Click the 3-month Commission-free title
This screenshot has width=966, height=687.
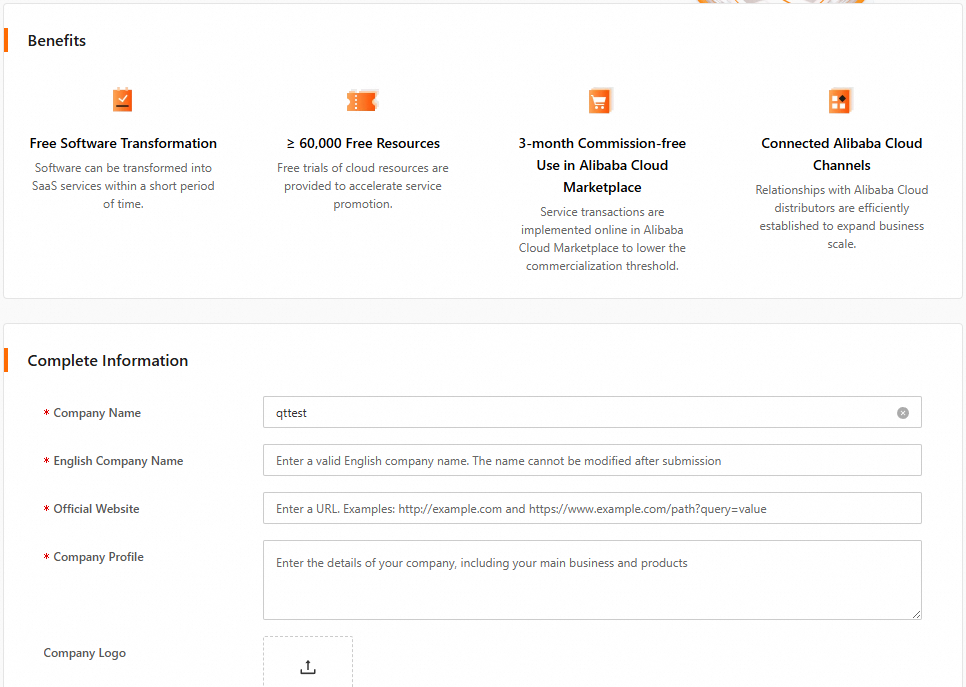coord(602,165)
